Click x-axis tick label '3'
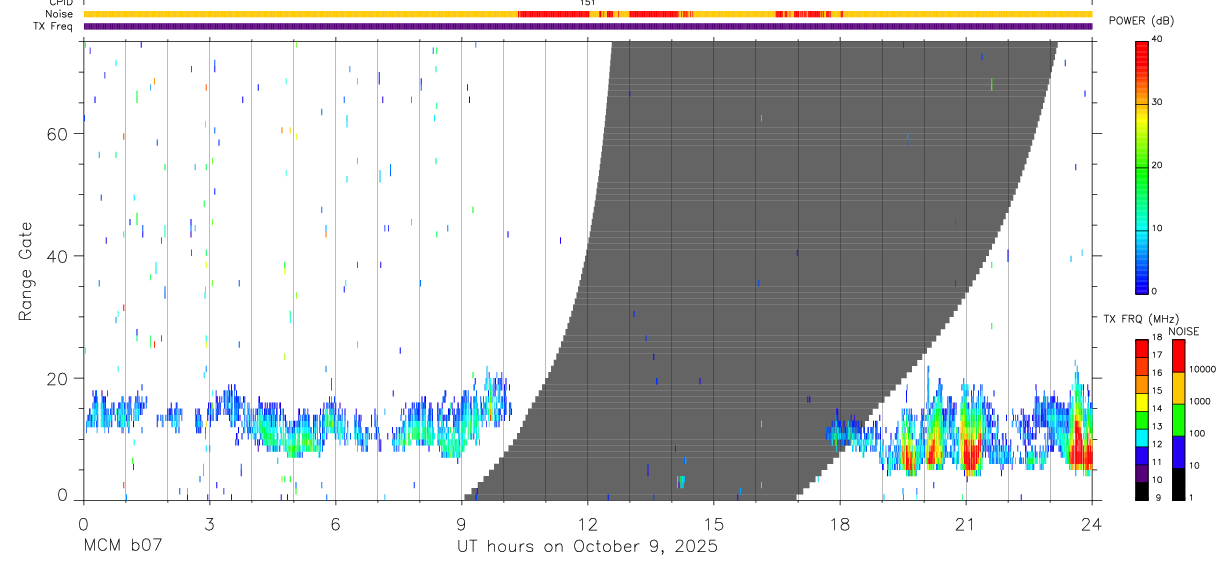Screen dimensions: 1228x567 click(x=209, y=523)
